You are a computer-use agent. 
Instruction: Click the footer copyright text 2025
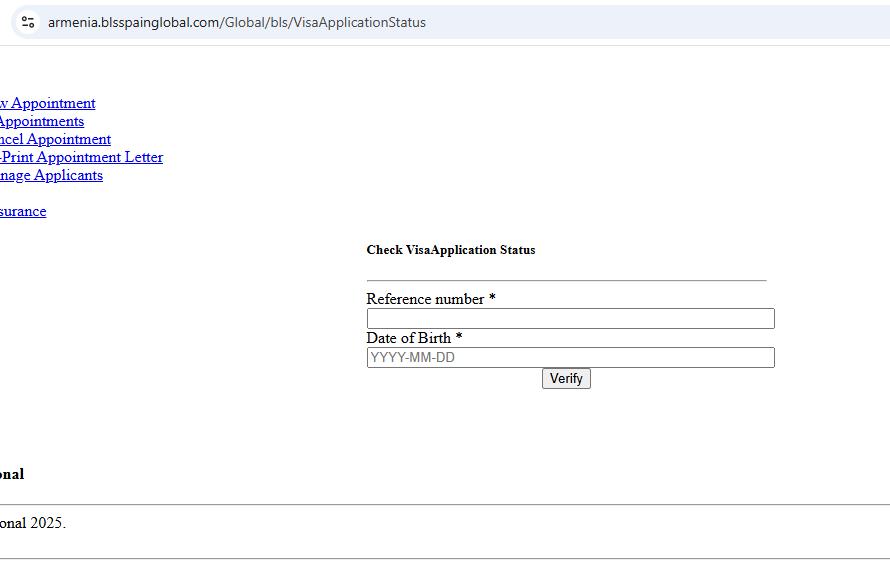(x=31, y=523)
